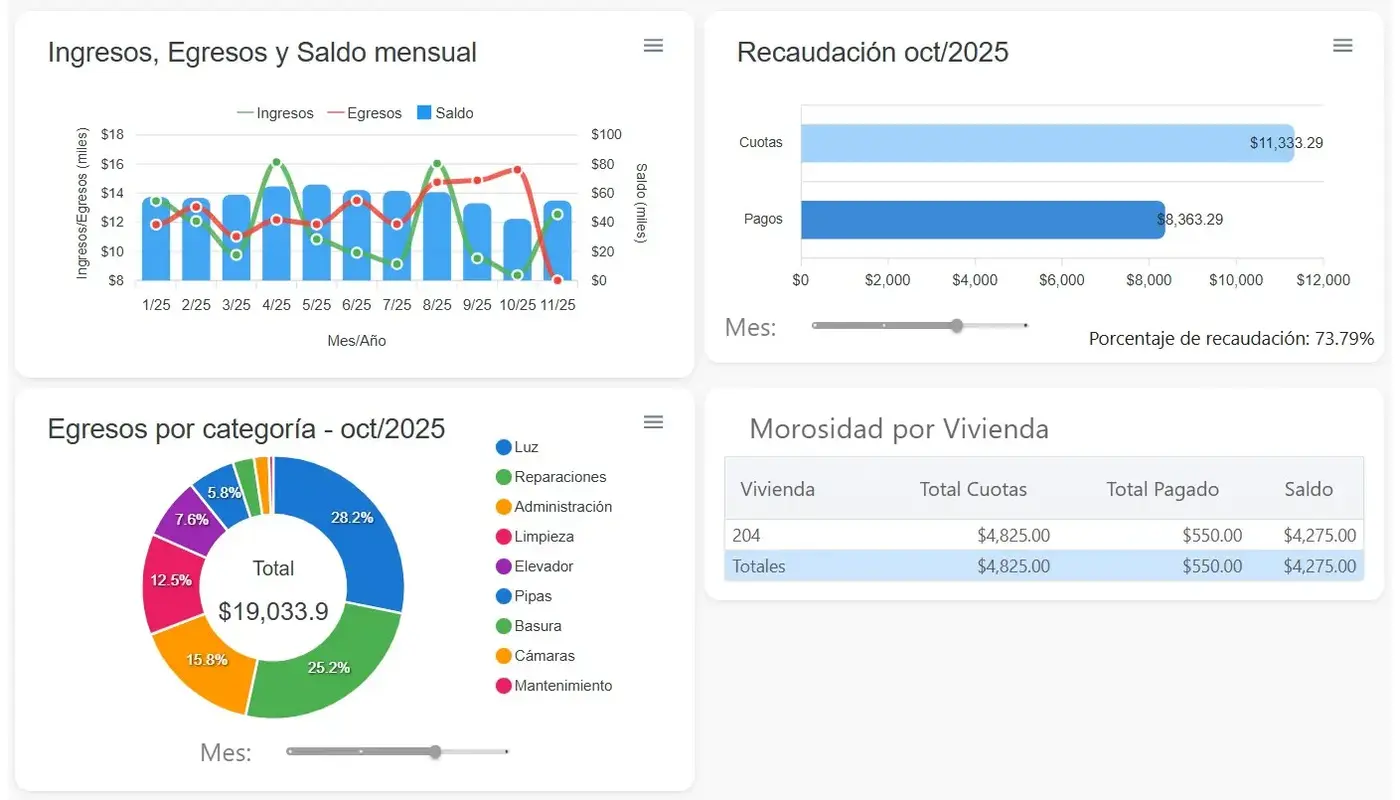Click the Mes slider on Recaudación panel
Viewport: 1400px width, 800px height.
pyautogui.click(x=956, y=326)
